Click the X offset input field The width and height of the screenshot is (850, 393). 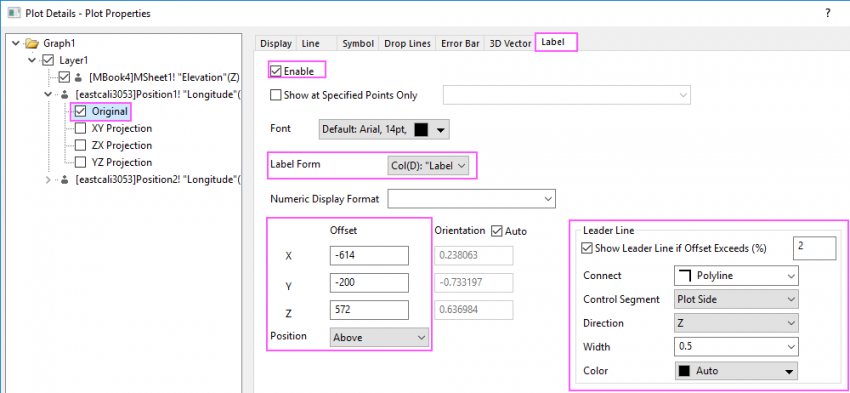coord(369,255)
